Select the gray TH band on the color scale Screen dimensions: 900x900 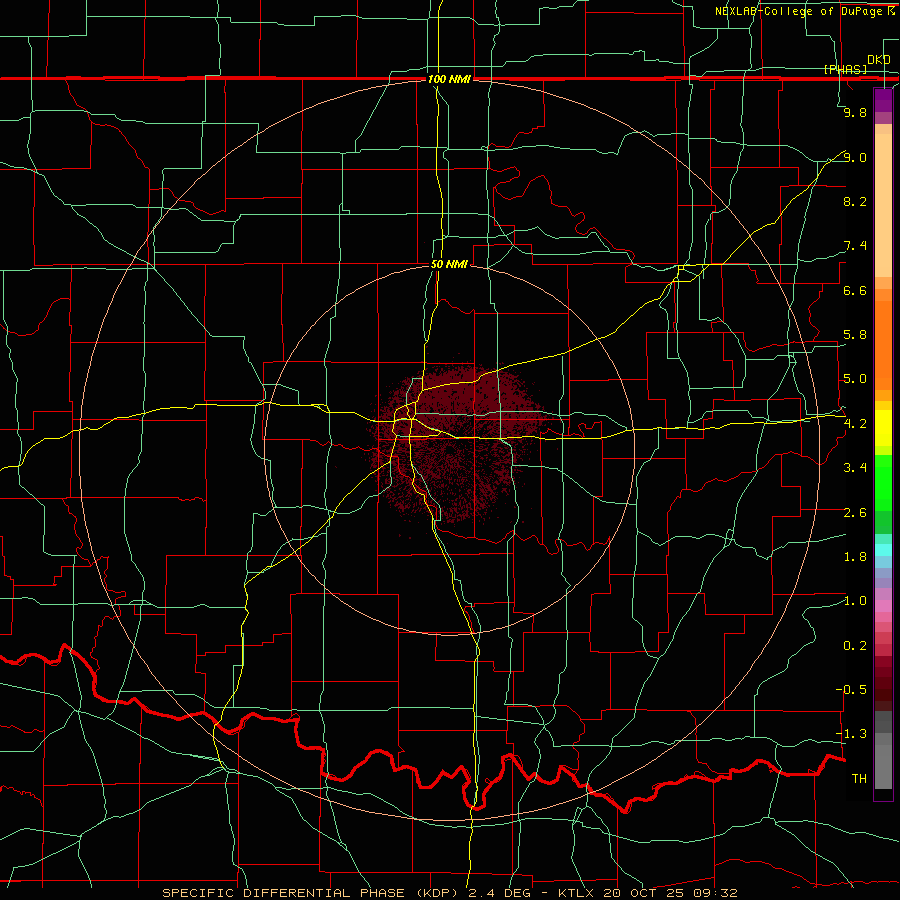(883, 766)
